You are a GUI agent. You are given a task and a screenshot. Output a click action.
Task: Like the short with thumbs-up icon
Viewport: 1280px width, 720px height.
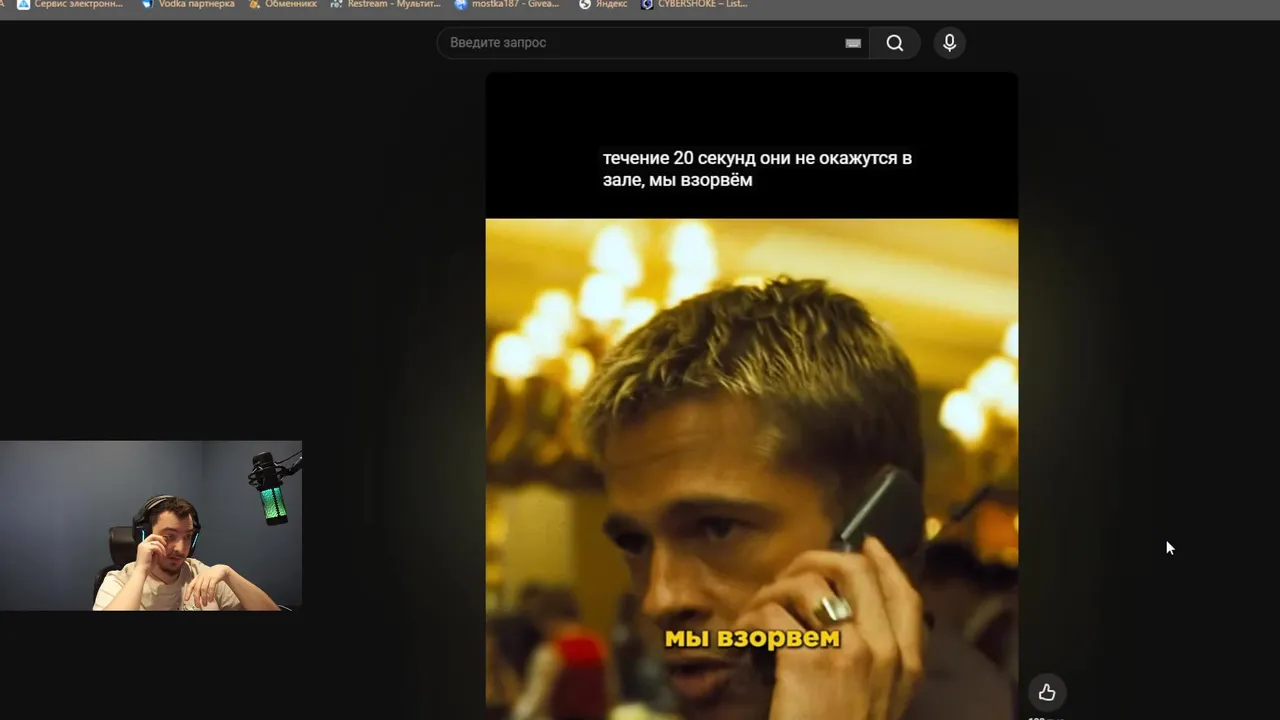tap(1047, 692)
